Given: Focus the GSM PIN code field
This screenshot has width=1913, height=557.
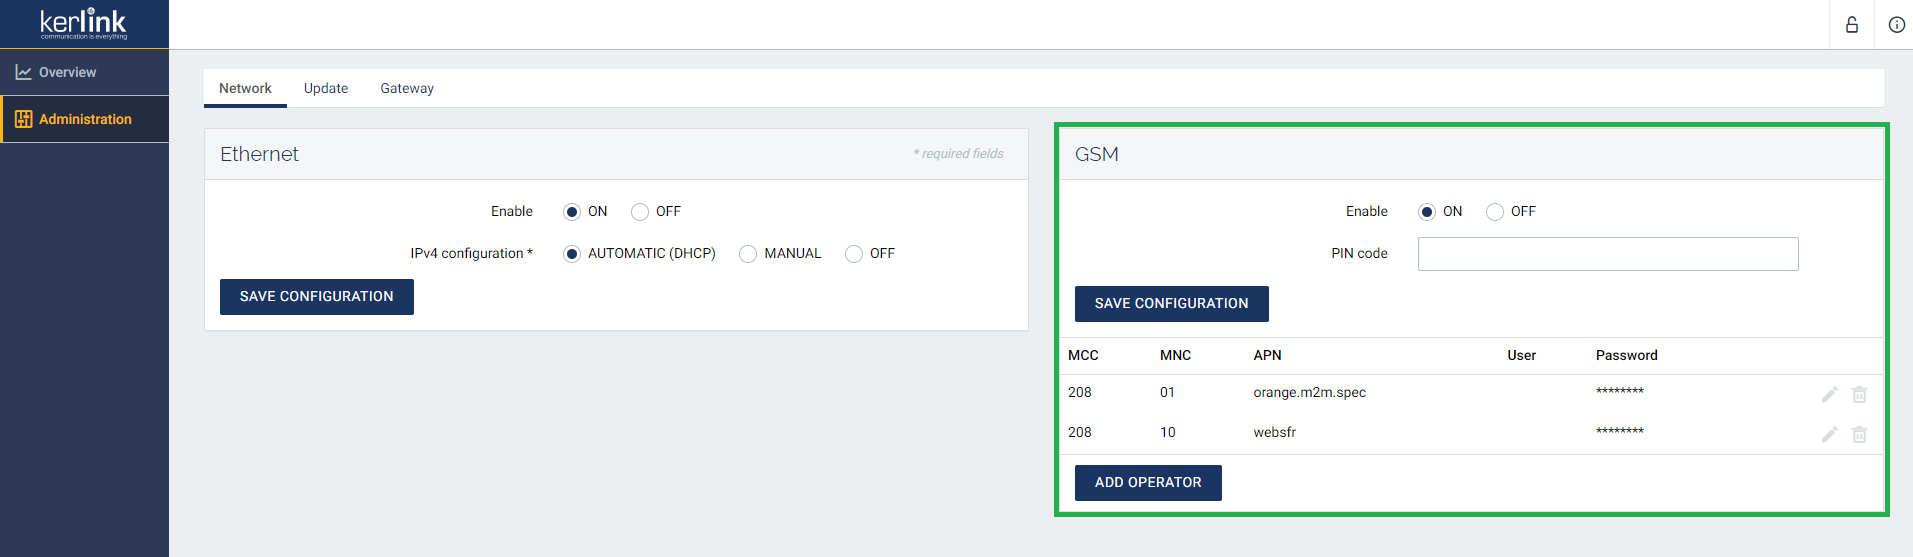Looking at the screenshot, I should coord(1607,254).
